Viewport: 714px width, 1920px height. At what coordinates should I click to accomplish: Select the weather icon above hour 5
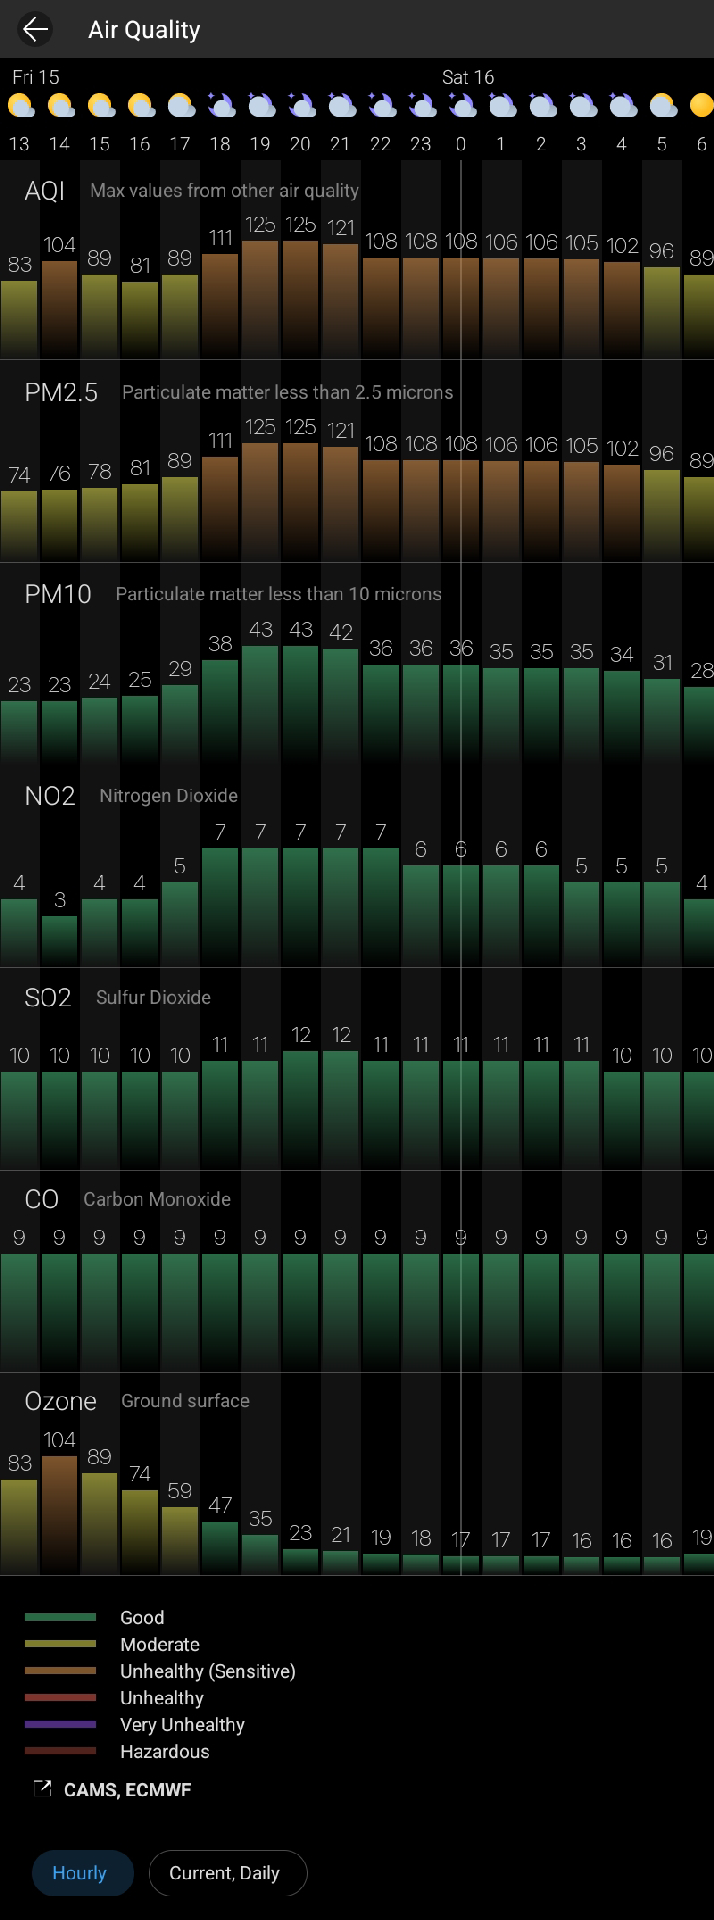click(662, 105)
